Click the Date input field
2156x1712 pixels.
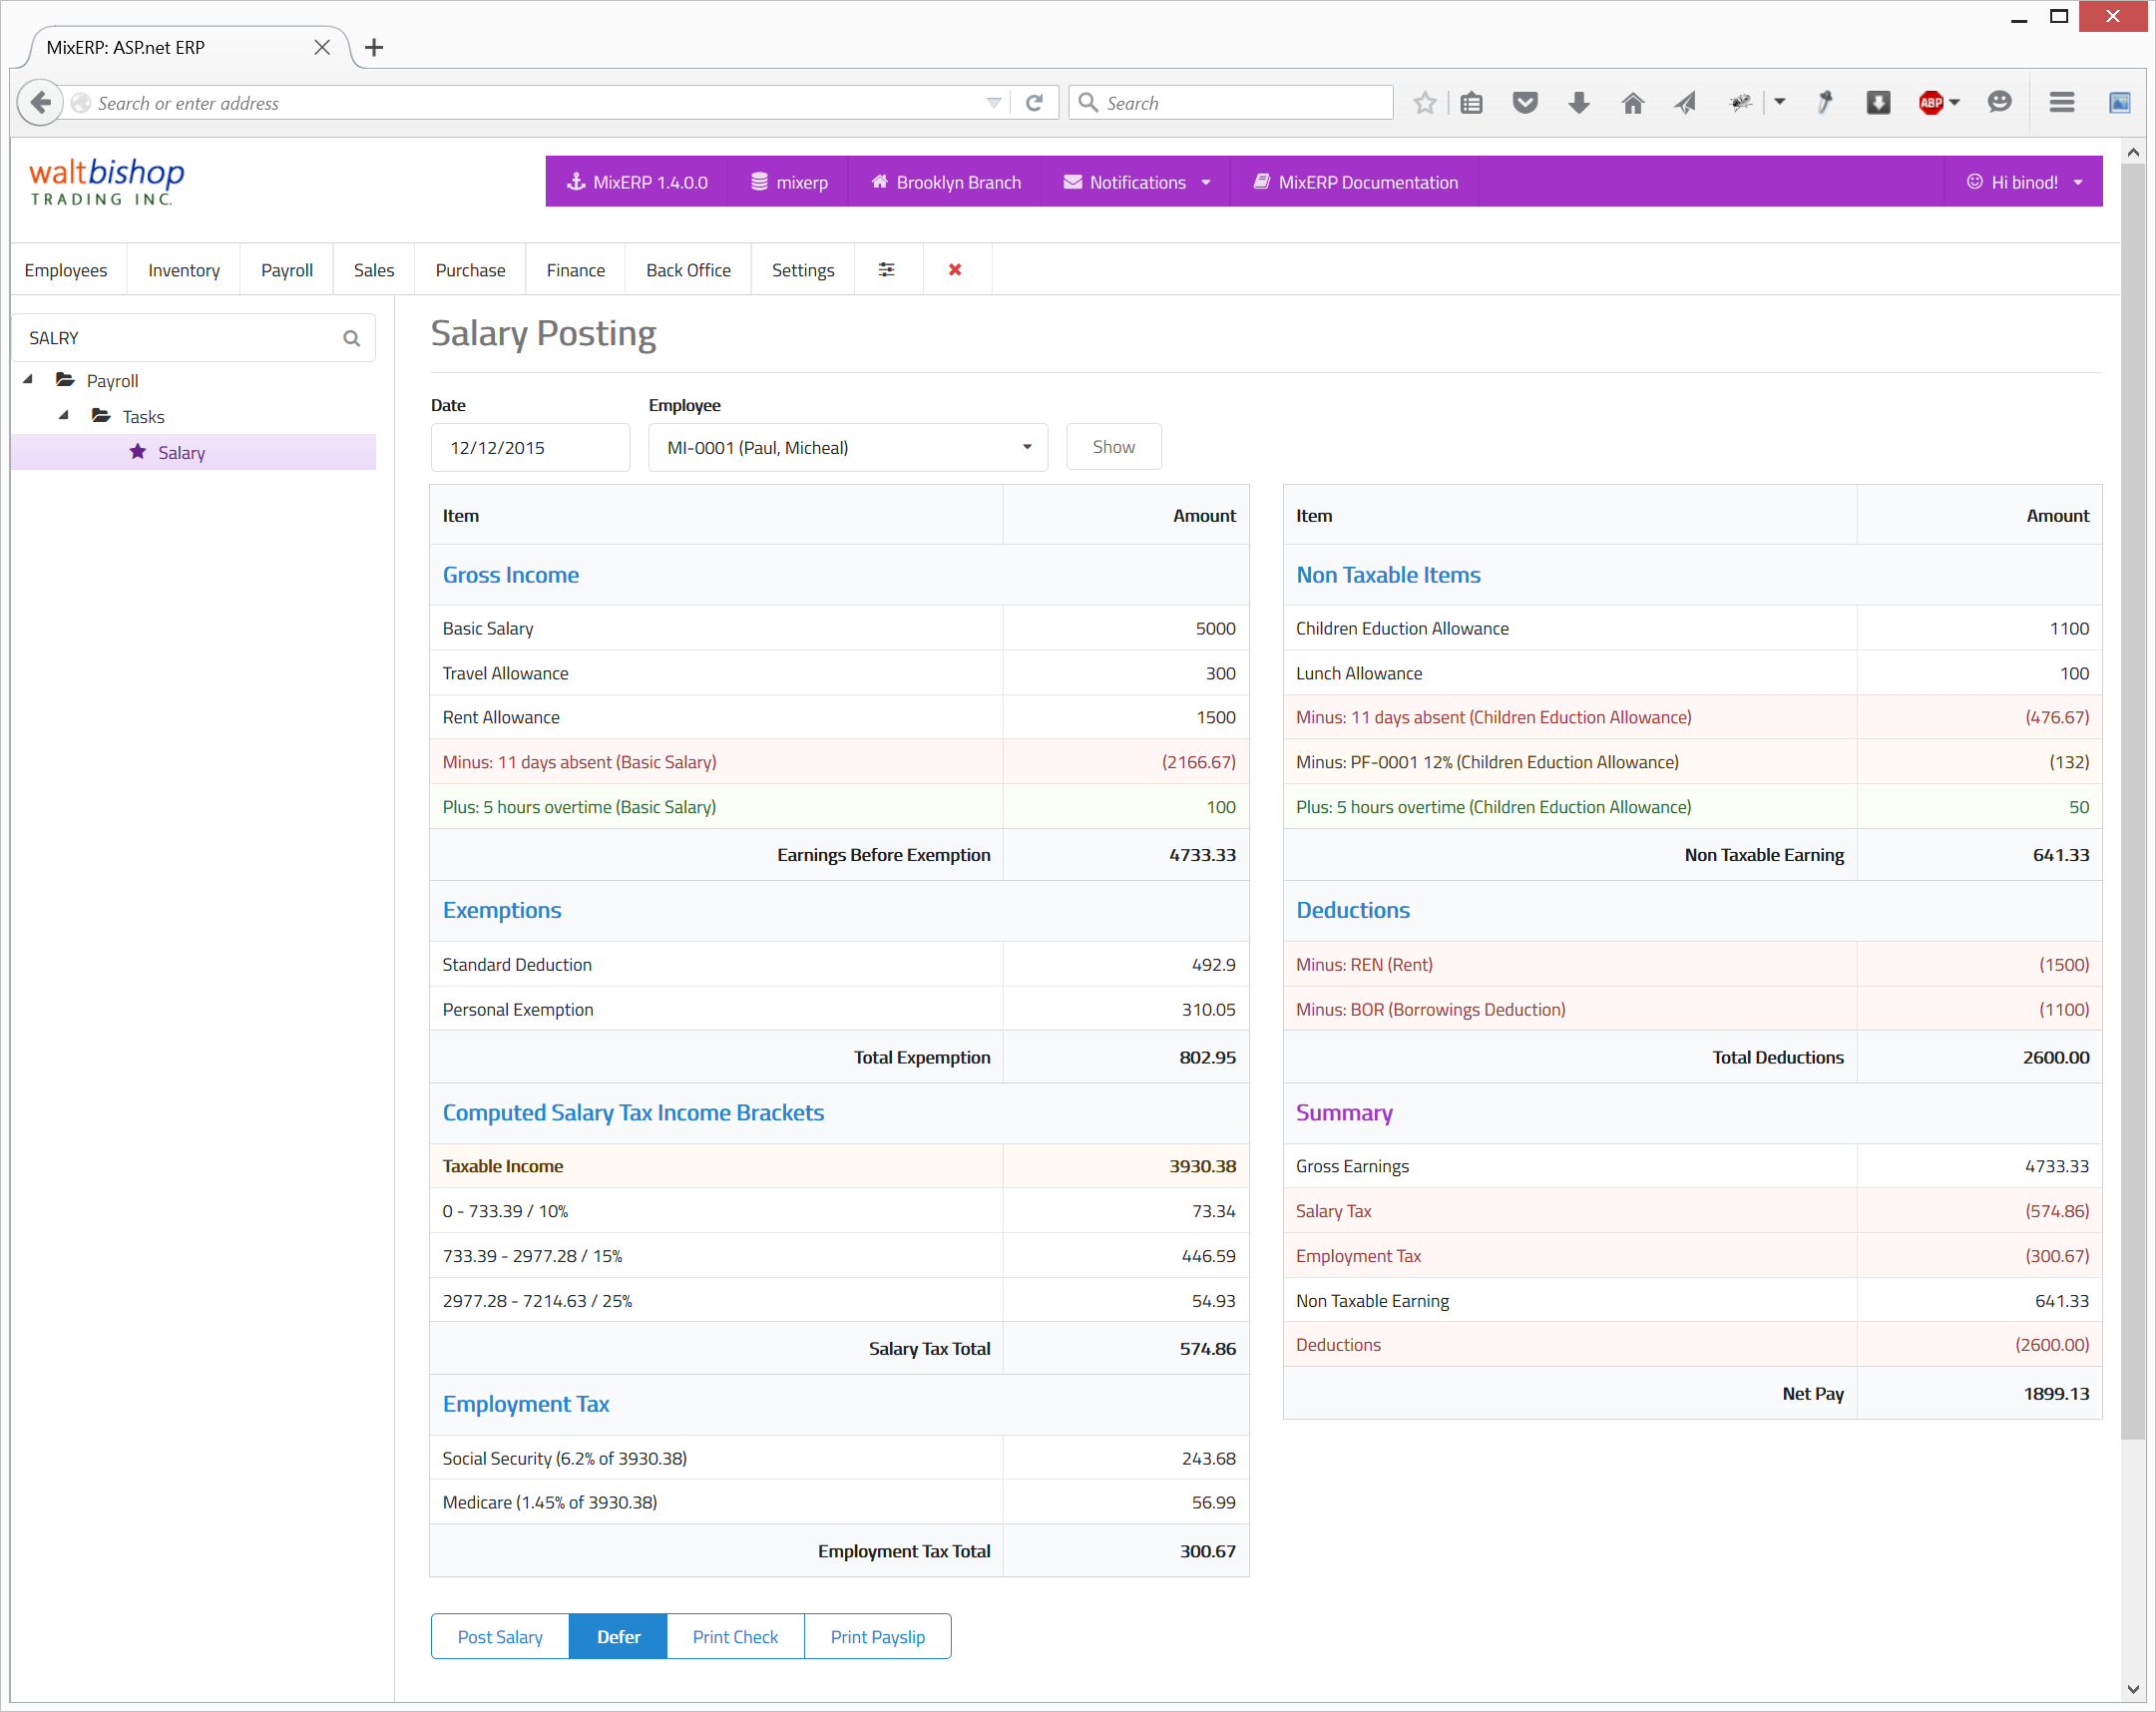coord(530,448)
